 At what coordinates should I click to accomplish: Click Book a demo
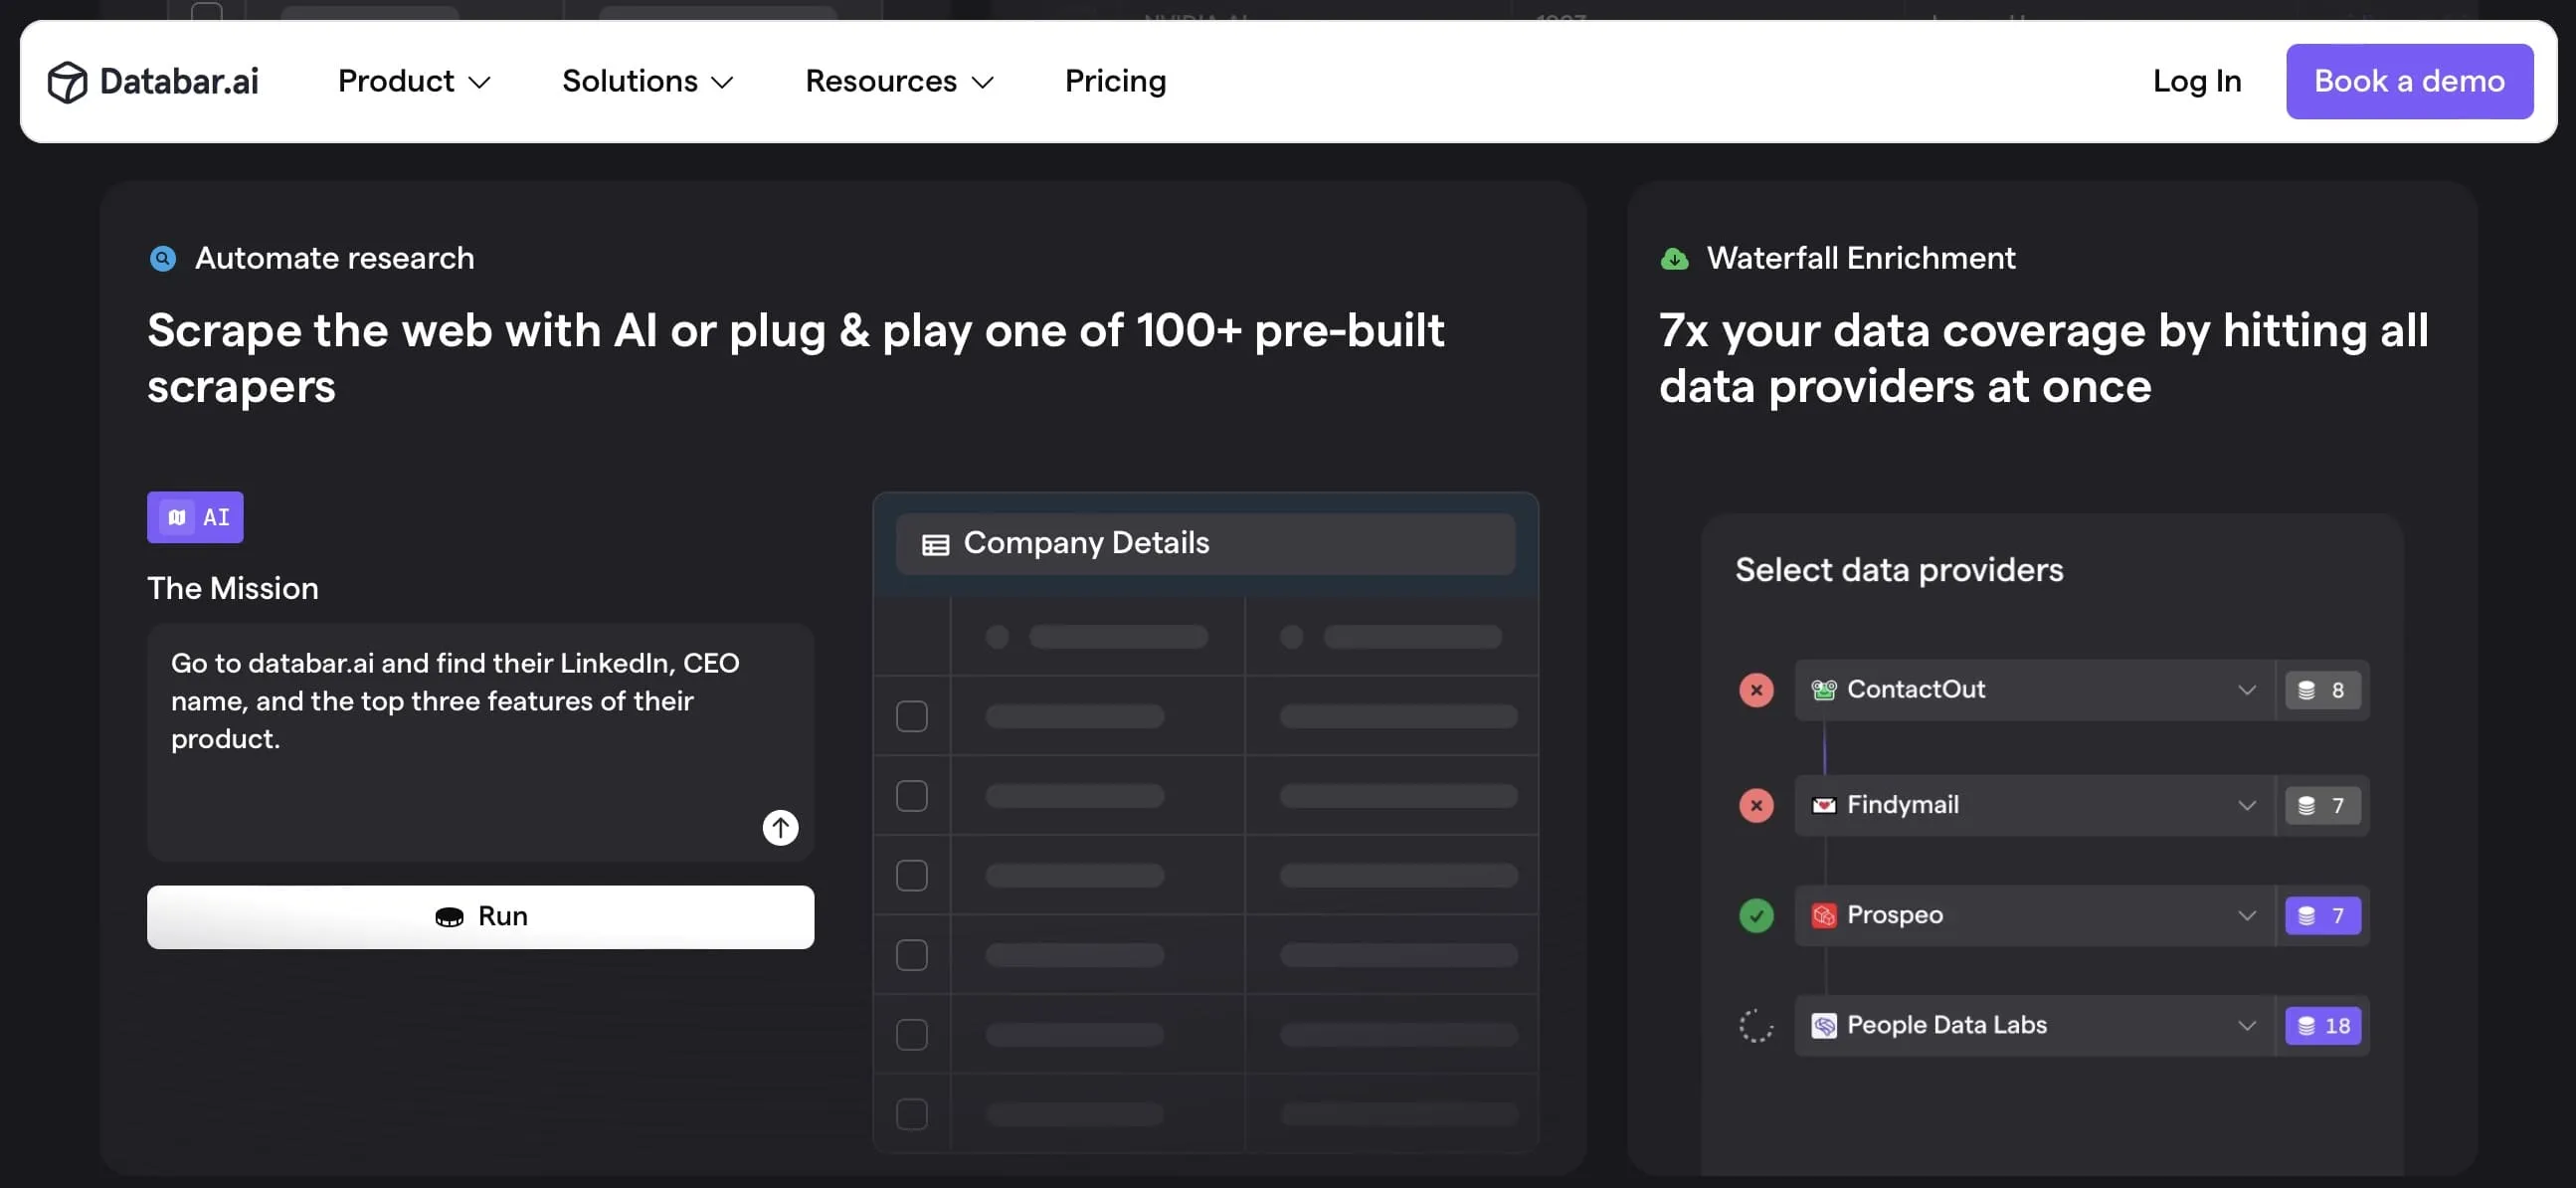[2408, 81]
